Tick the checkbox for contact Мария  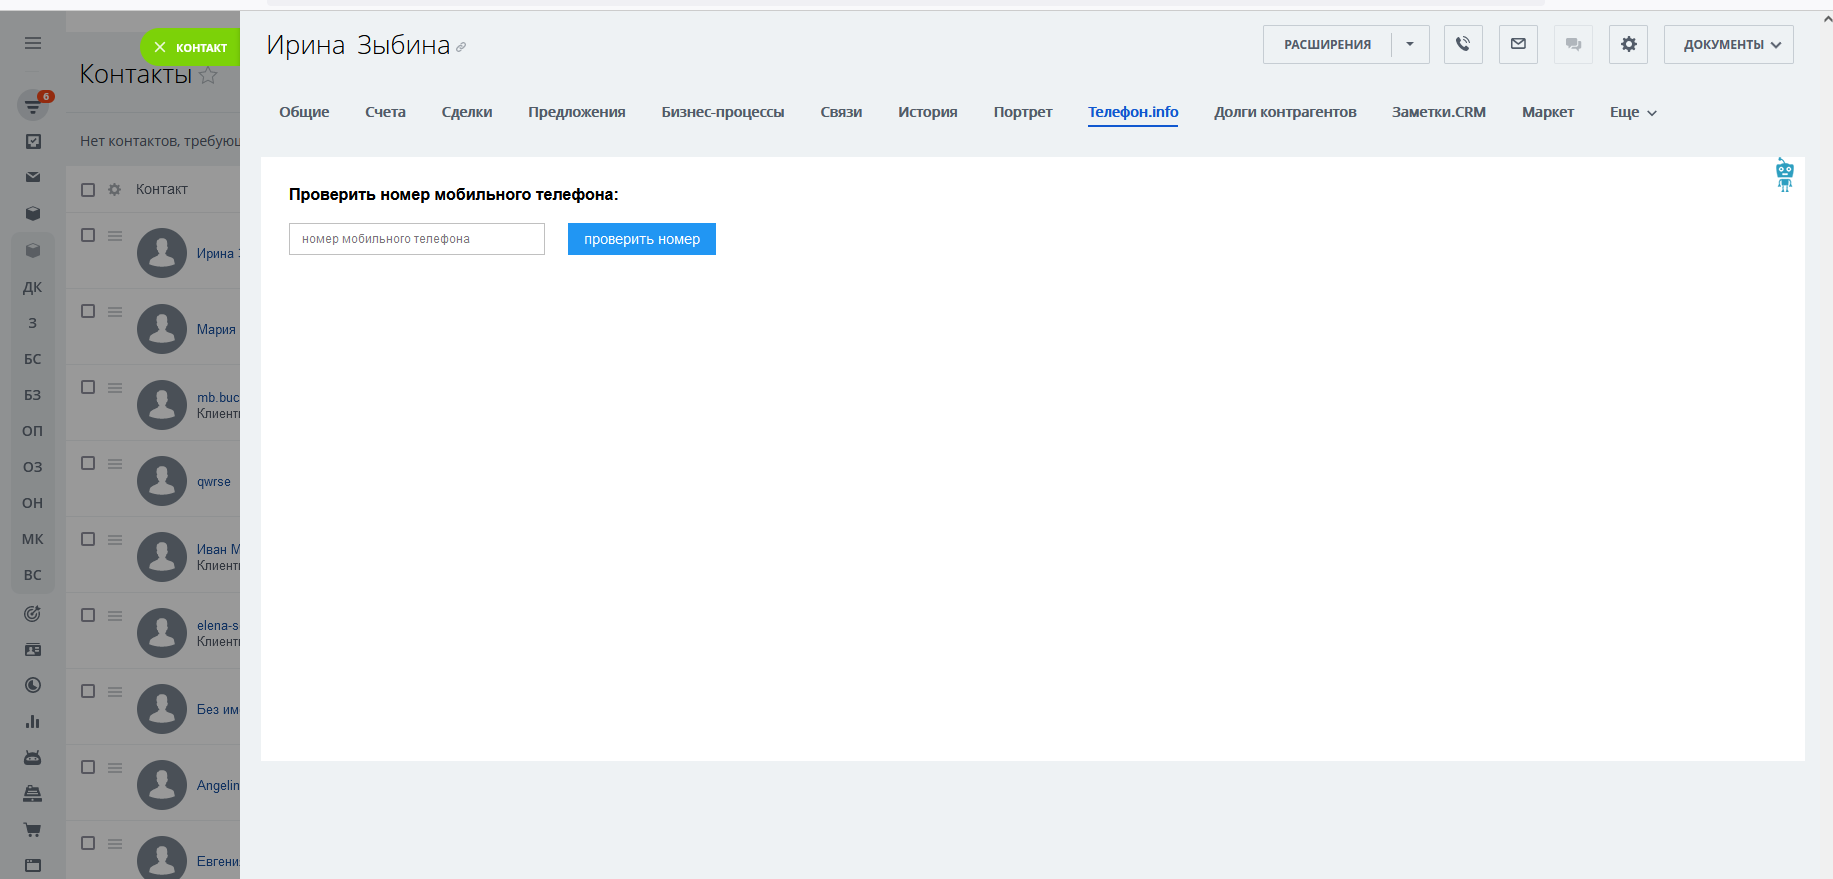click(x=88, y=311)
